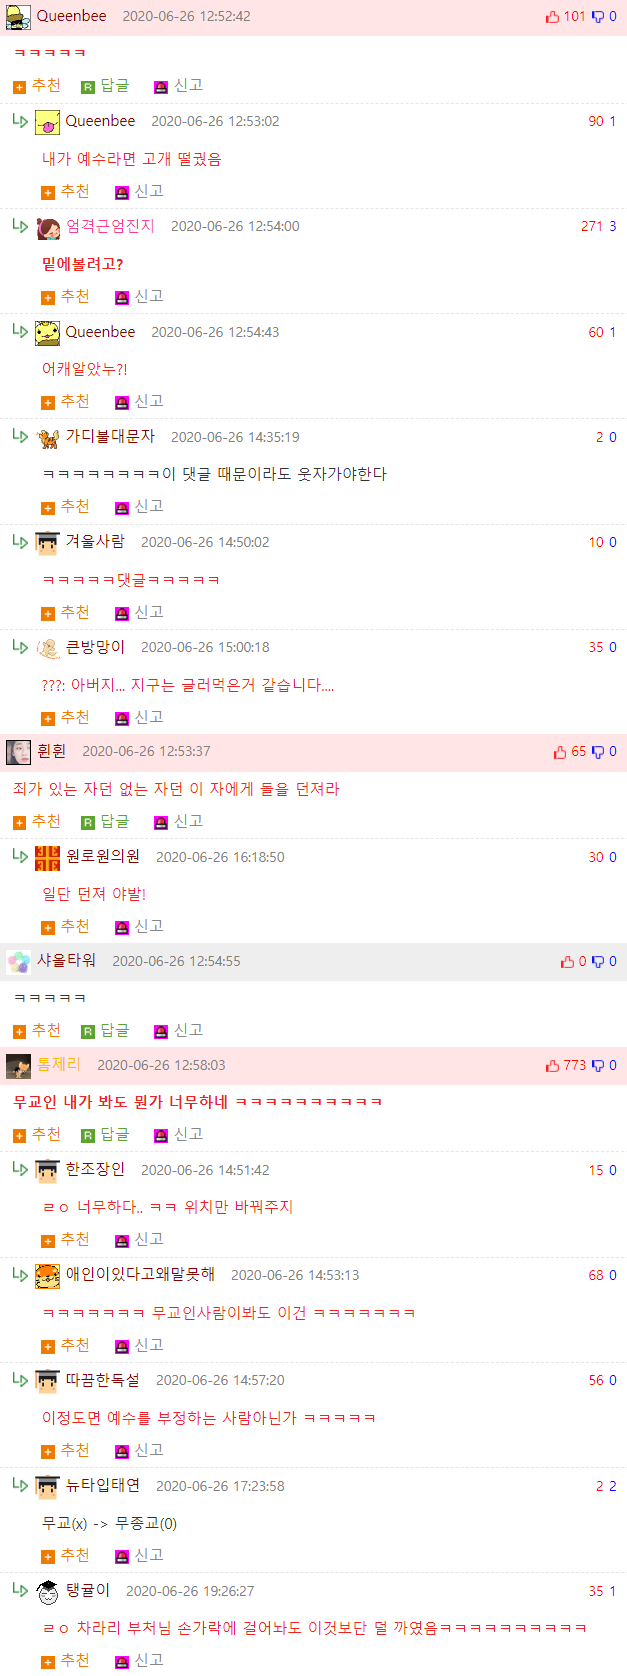
Task: Recommend (추천) 샤을타워's comment
Action: point(37,1031)
